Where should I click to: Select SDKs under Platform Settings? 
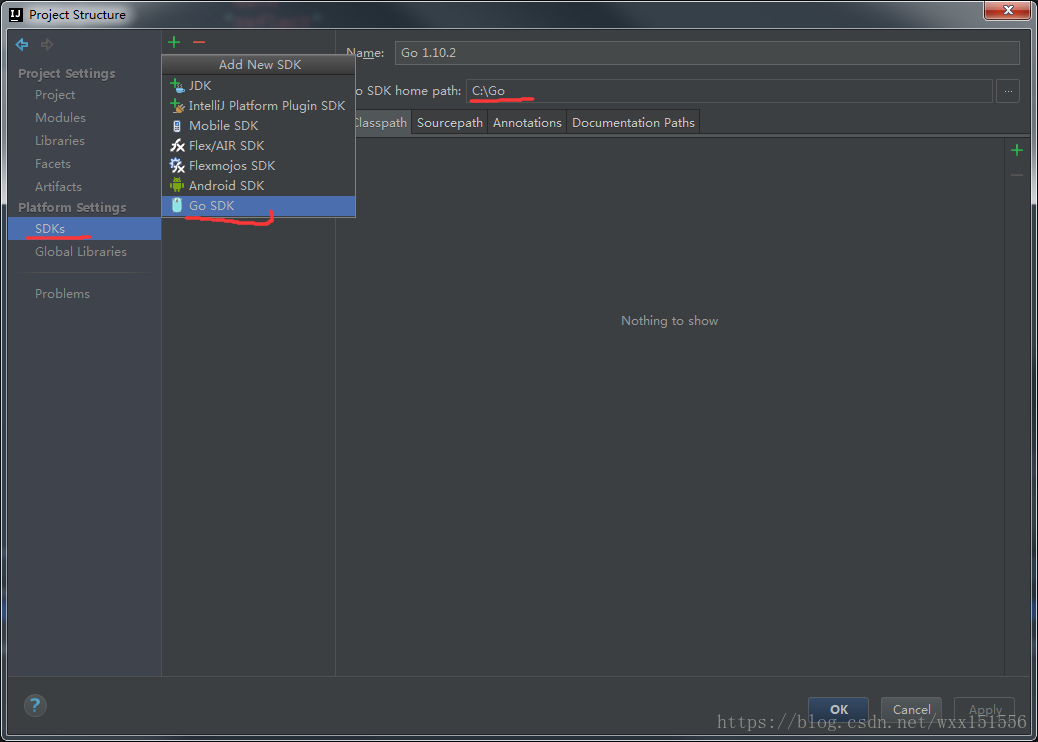click(85, 228)
